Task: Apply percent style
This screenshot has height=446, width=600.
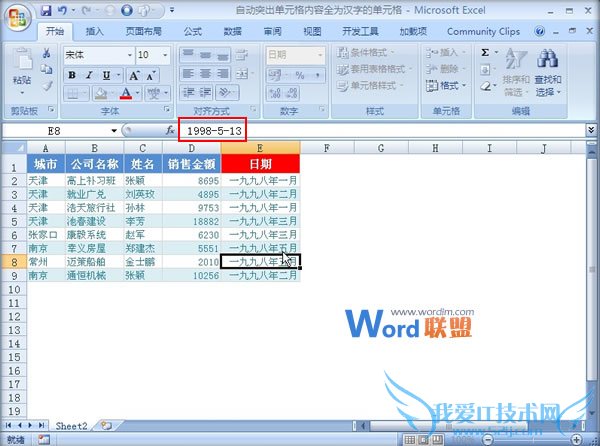Action: tap(300, 75)
